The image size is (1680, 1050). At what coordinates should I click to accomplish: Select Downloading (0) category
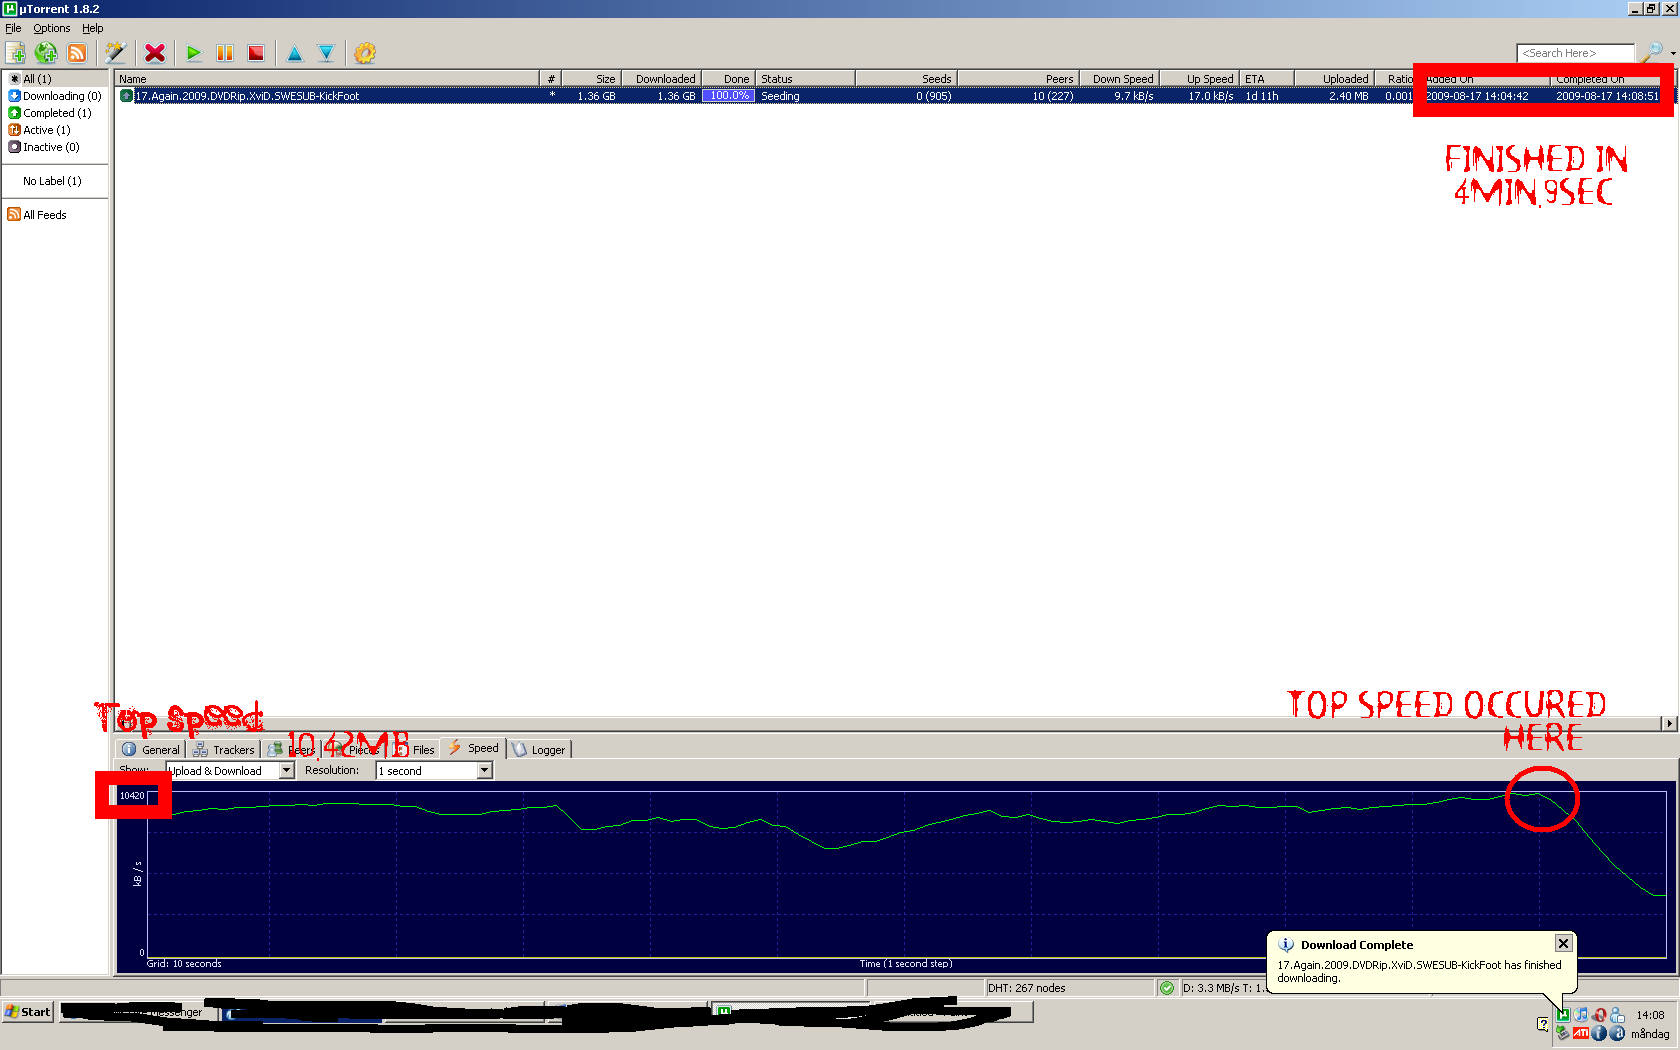[x=55, y=96]
